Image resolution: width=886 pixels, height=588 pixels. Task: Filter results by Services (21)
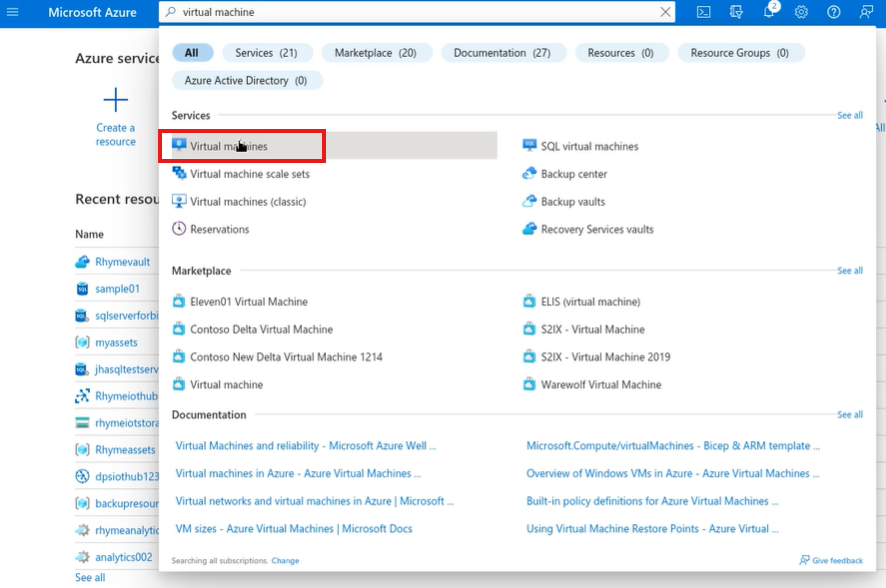[x=266, y=53]
